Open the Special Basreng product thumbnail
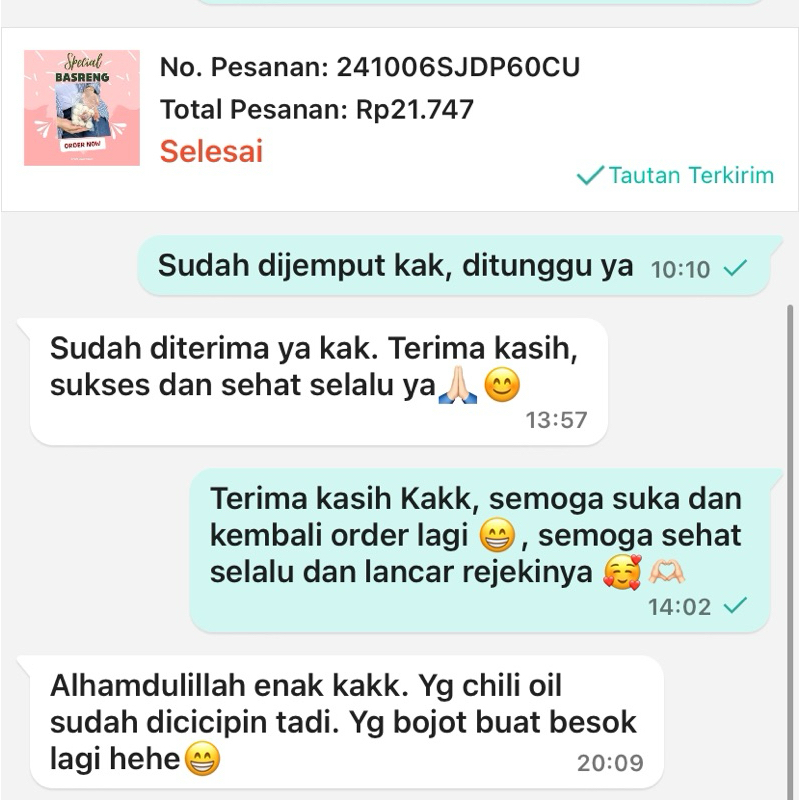The height and width of the screenshot is (800, 800). (82, 108)
